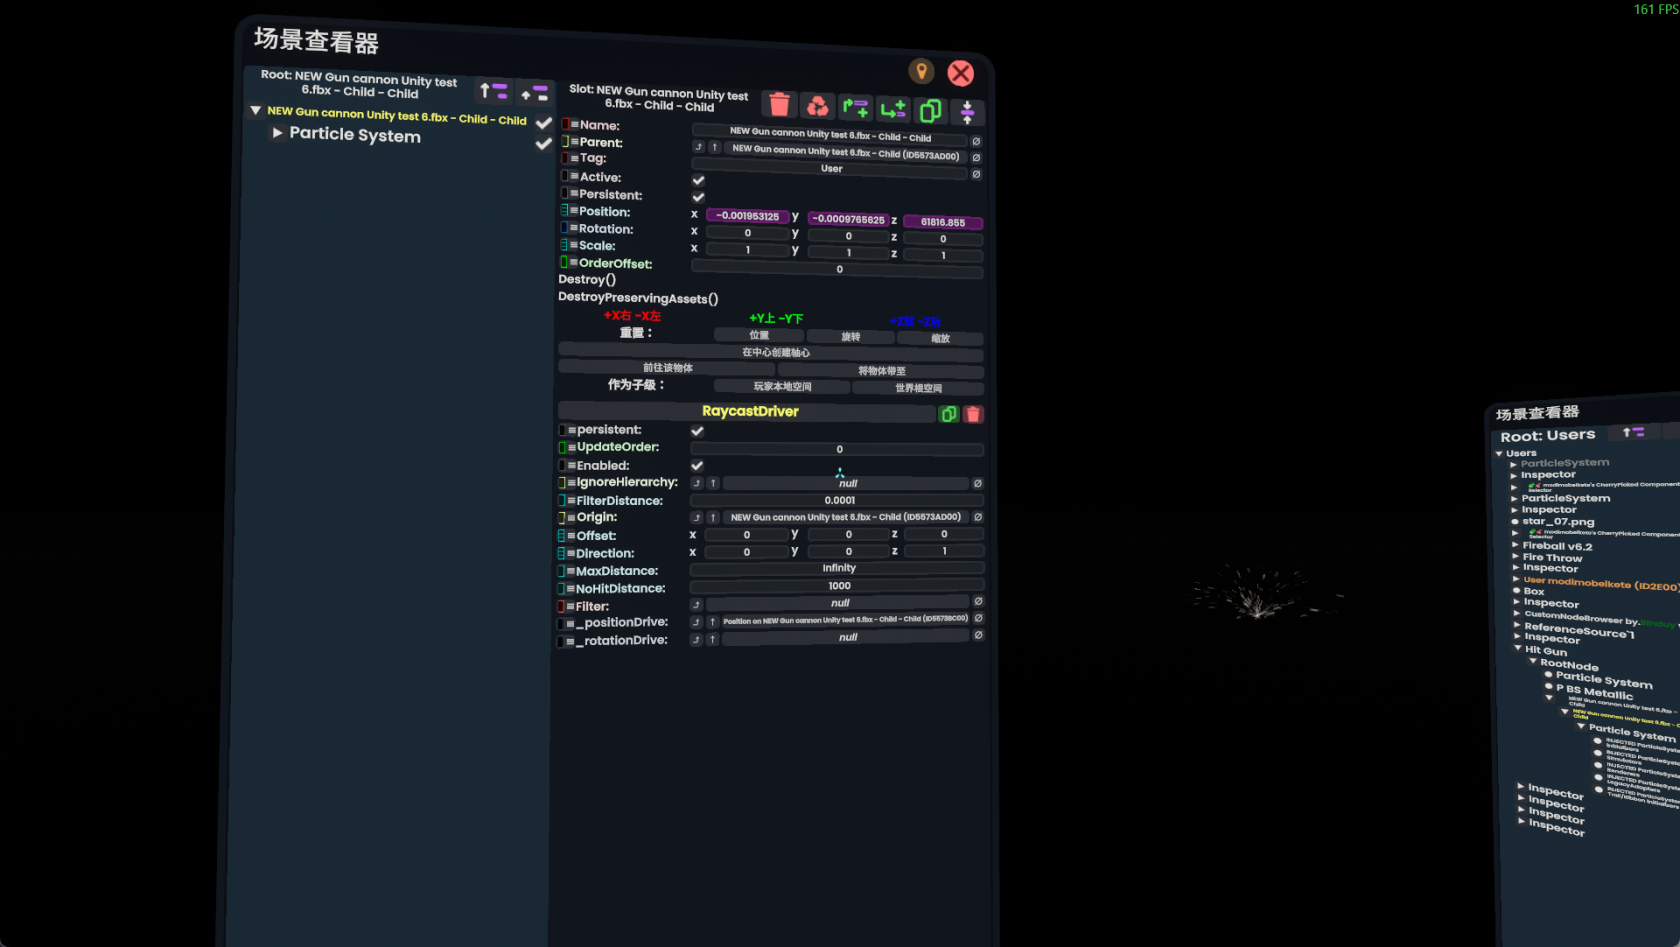Click the 位置 reset position button

[759, 335]
